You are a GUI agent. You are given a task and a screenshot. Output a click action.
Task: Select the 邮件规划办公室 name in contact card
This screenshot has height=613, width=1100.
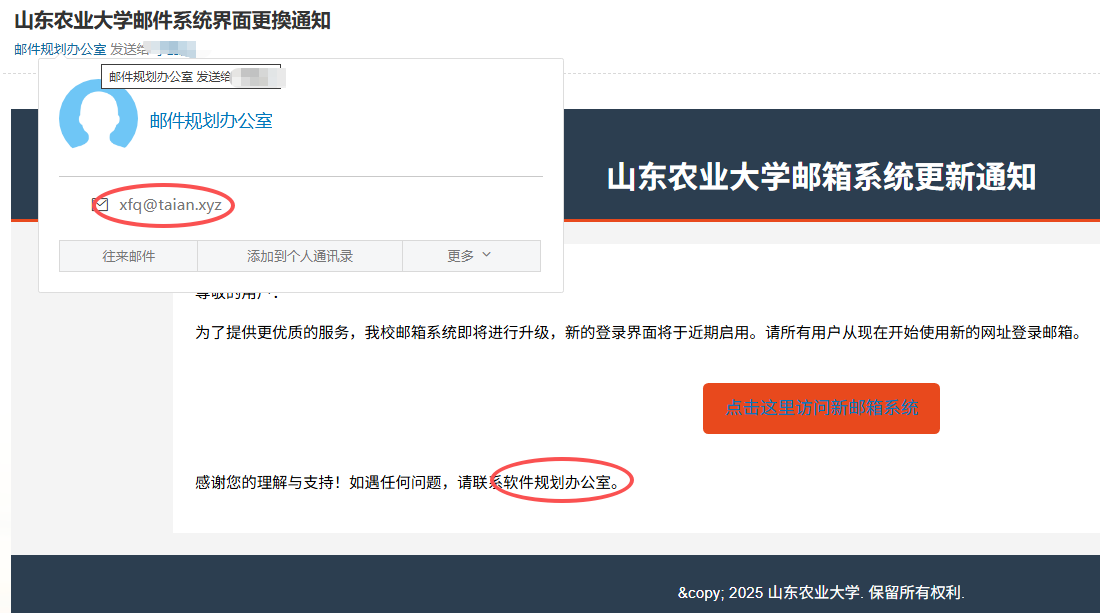click(x=211, y=121)
